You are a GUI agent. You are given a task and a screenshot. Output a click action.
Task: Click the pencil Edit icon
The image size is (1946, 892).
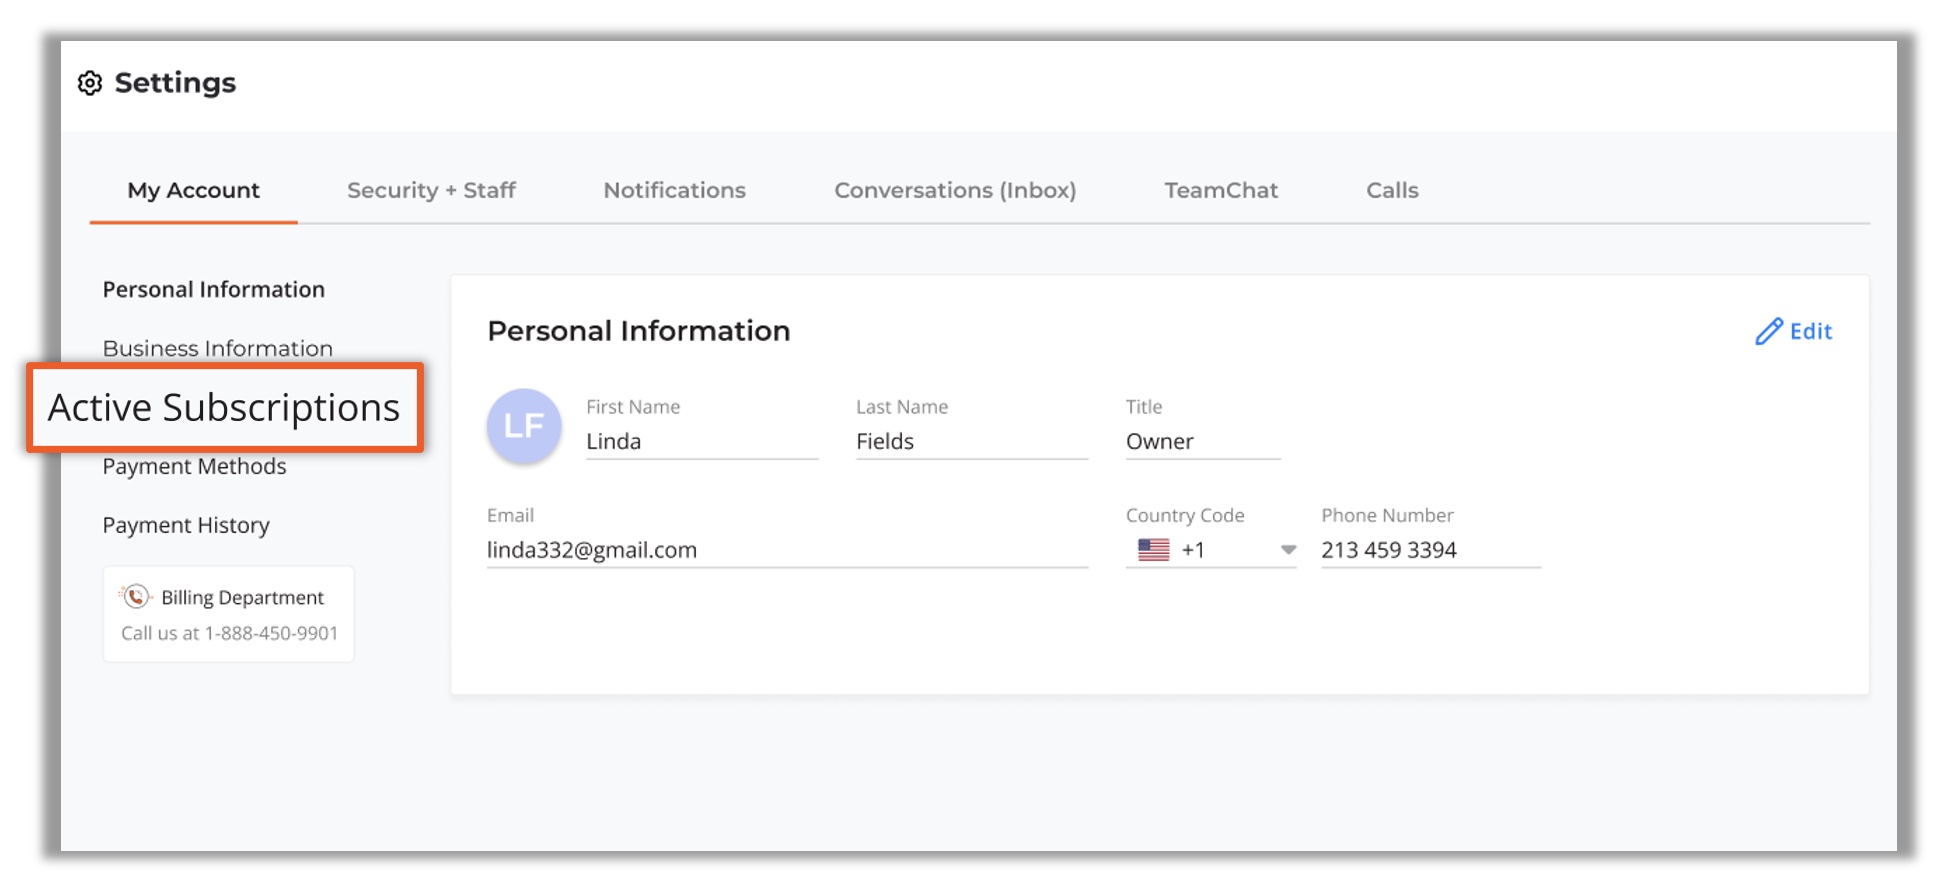tap(1768, 331)
